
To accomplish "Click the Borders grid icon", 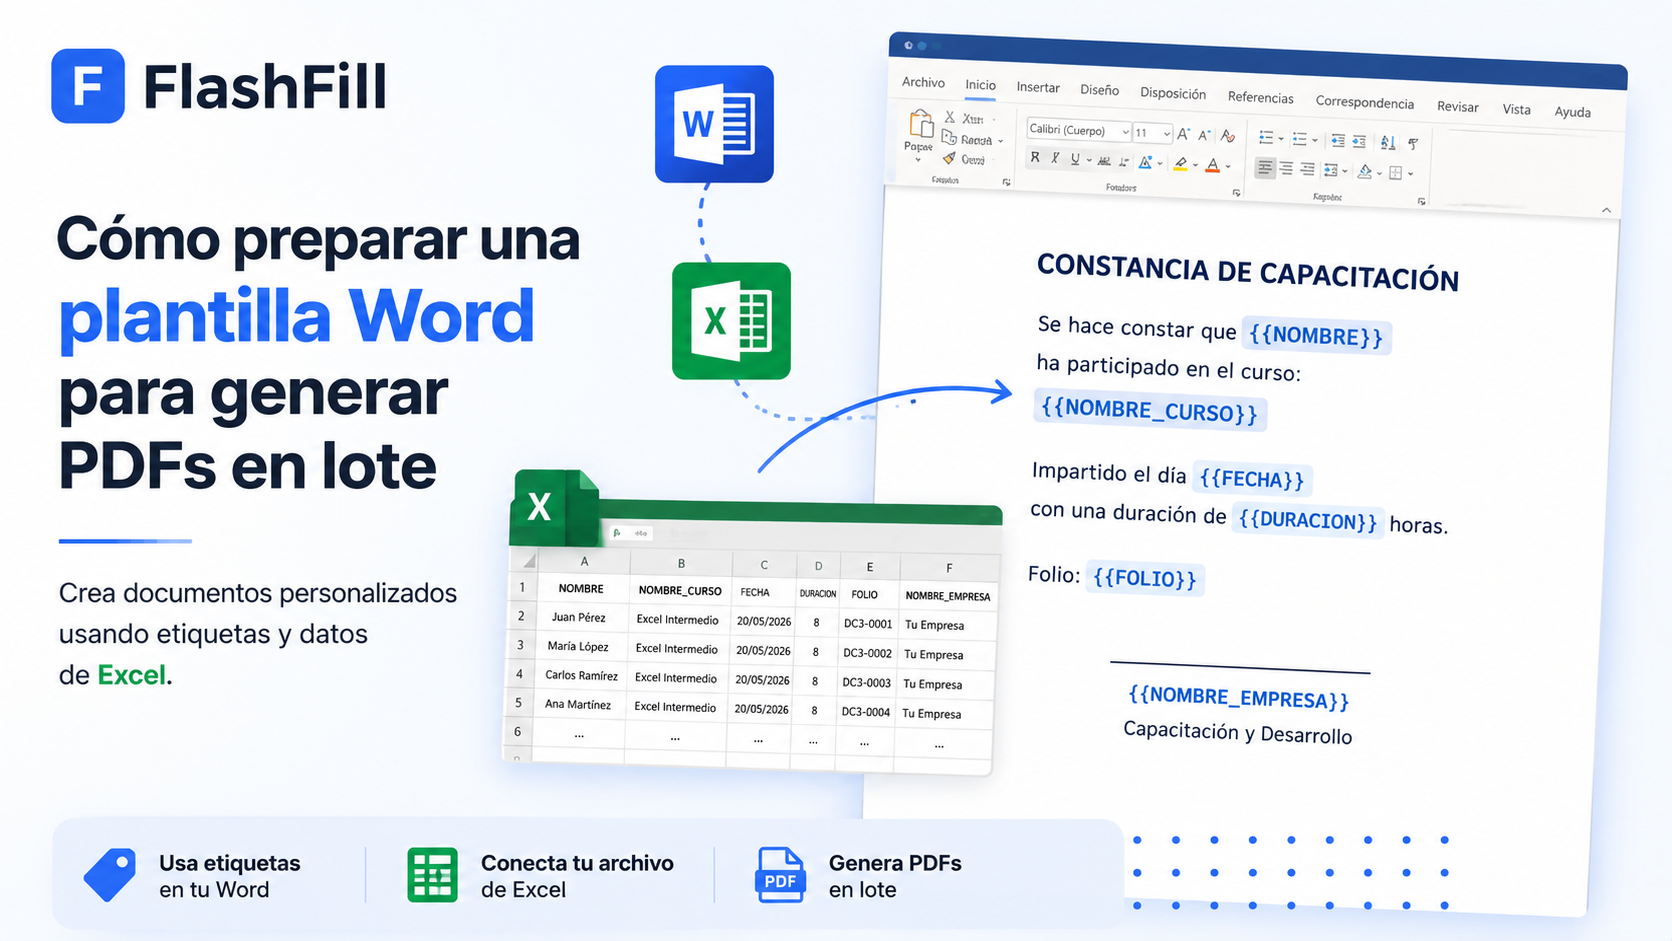I will (1396, 173).
